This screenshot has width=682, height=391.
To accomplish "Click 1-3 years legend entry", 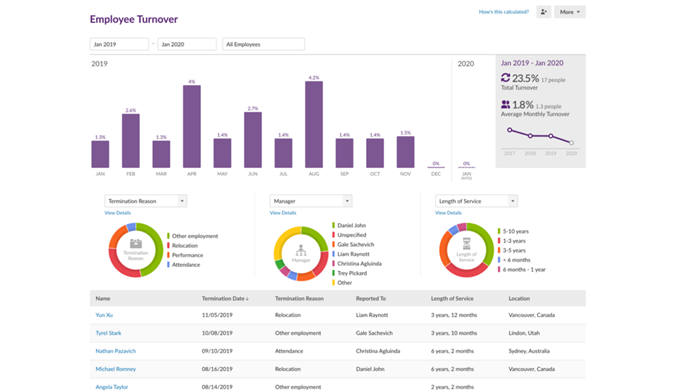I will point(514,241).
